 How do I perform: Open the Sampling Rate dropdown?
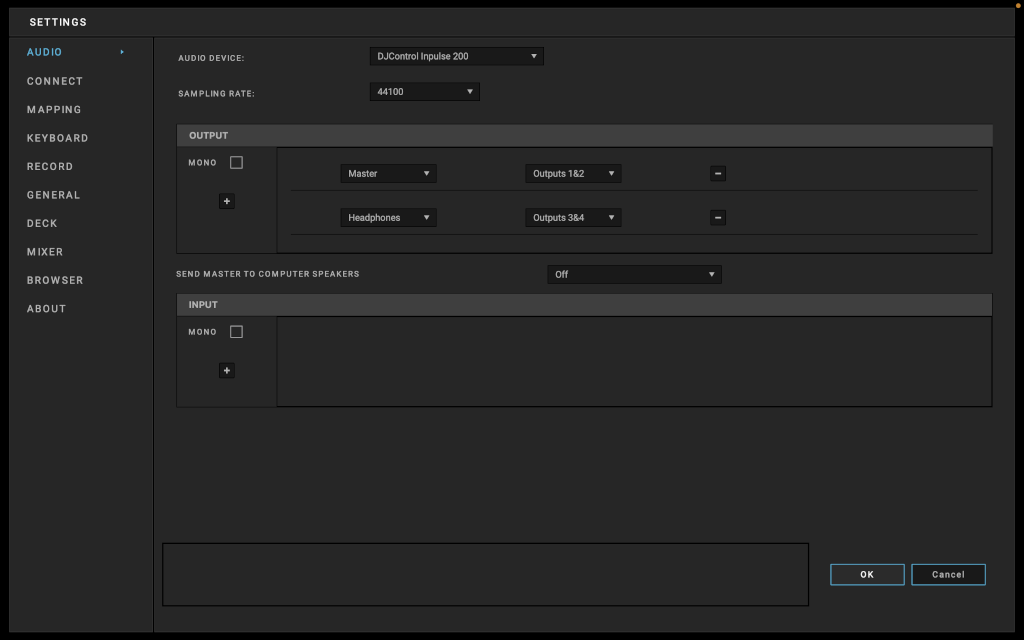(424, 92)
